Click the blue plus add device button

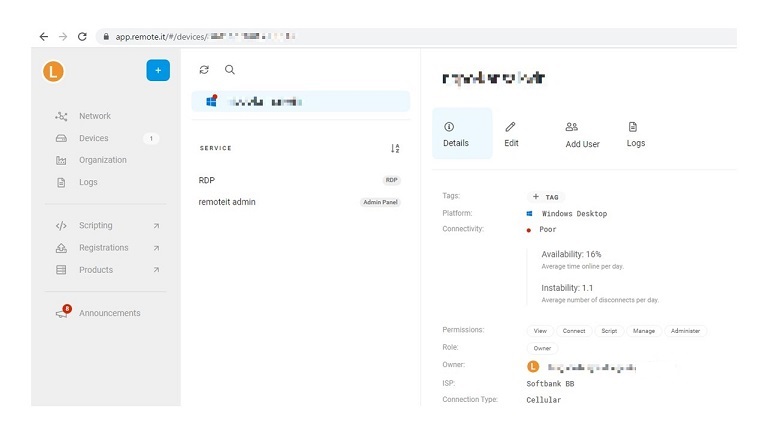pyautogui.click(x=158, y=71)
